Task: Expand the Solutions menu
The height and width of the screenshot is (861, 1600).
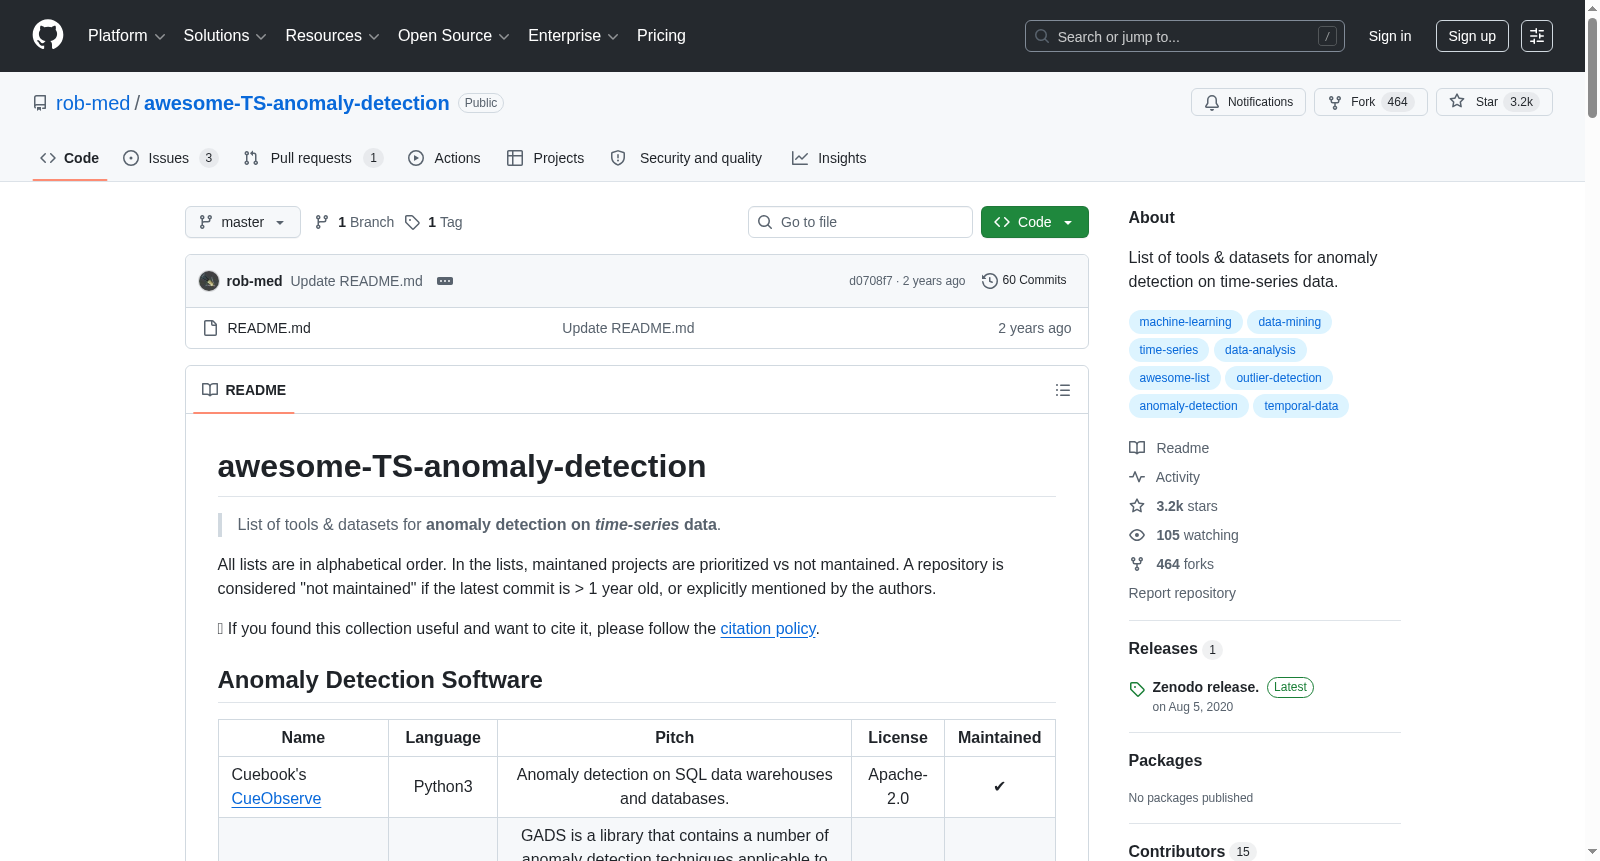Action: click(225, 36)
